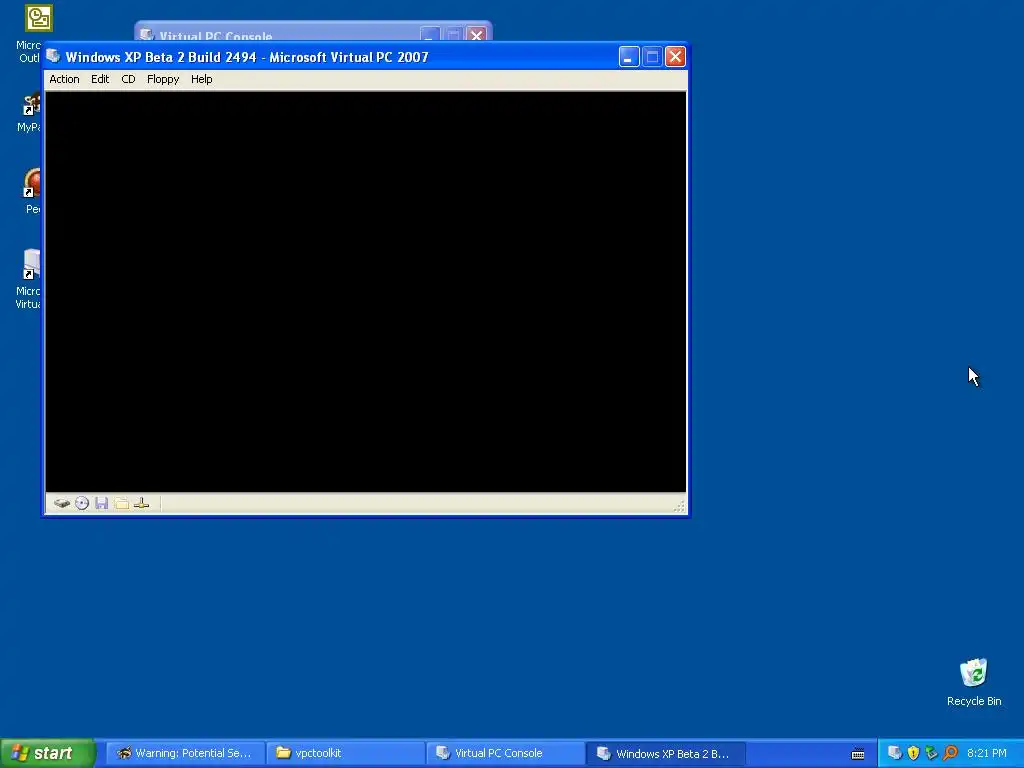Open the Start menu
1024x768 pixels.
[47, 754]
